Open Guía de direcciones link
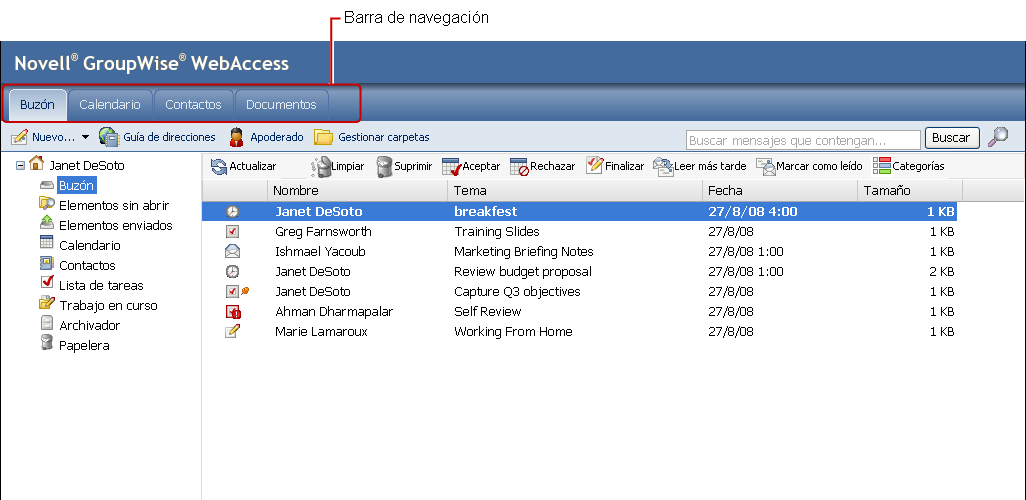1026x500 pixels. (169, 137)
